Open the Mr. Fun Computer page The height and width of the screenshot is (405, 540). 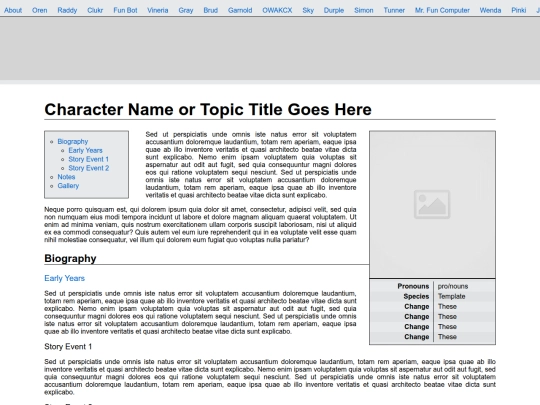[x=442, y=10]
